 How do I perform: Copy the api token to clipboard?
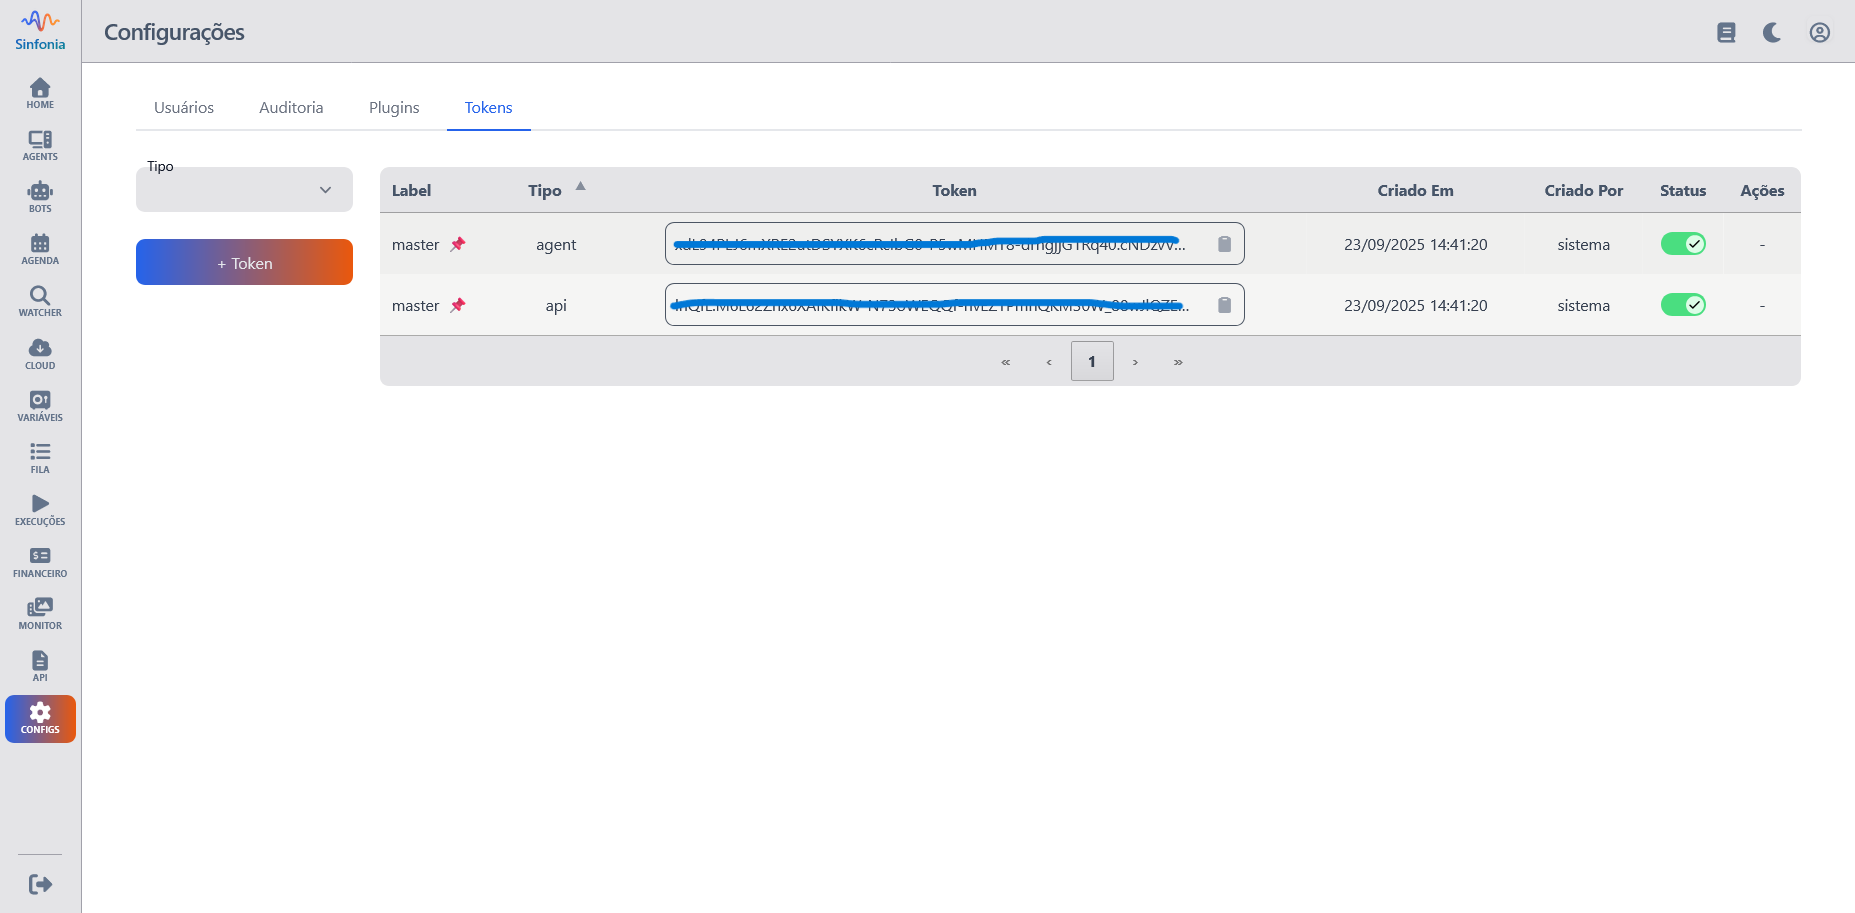click(1224, 305)
